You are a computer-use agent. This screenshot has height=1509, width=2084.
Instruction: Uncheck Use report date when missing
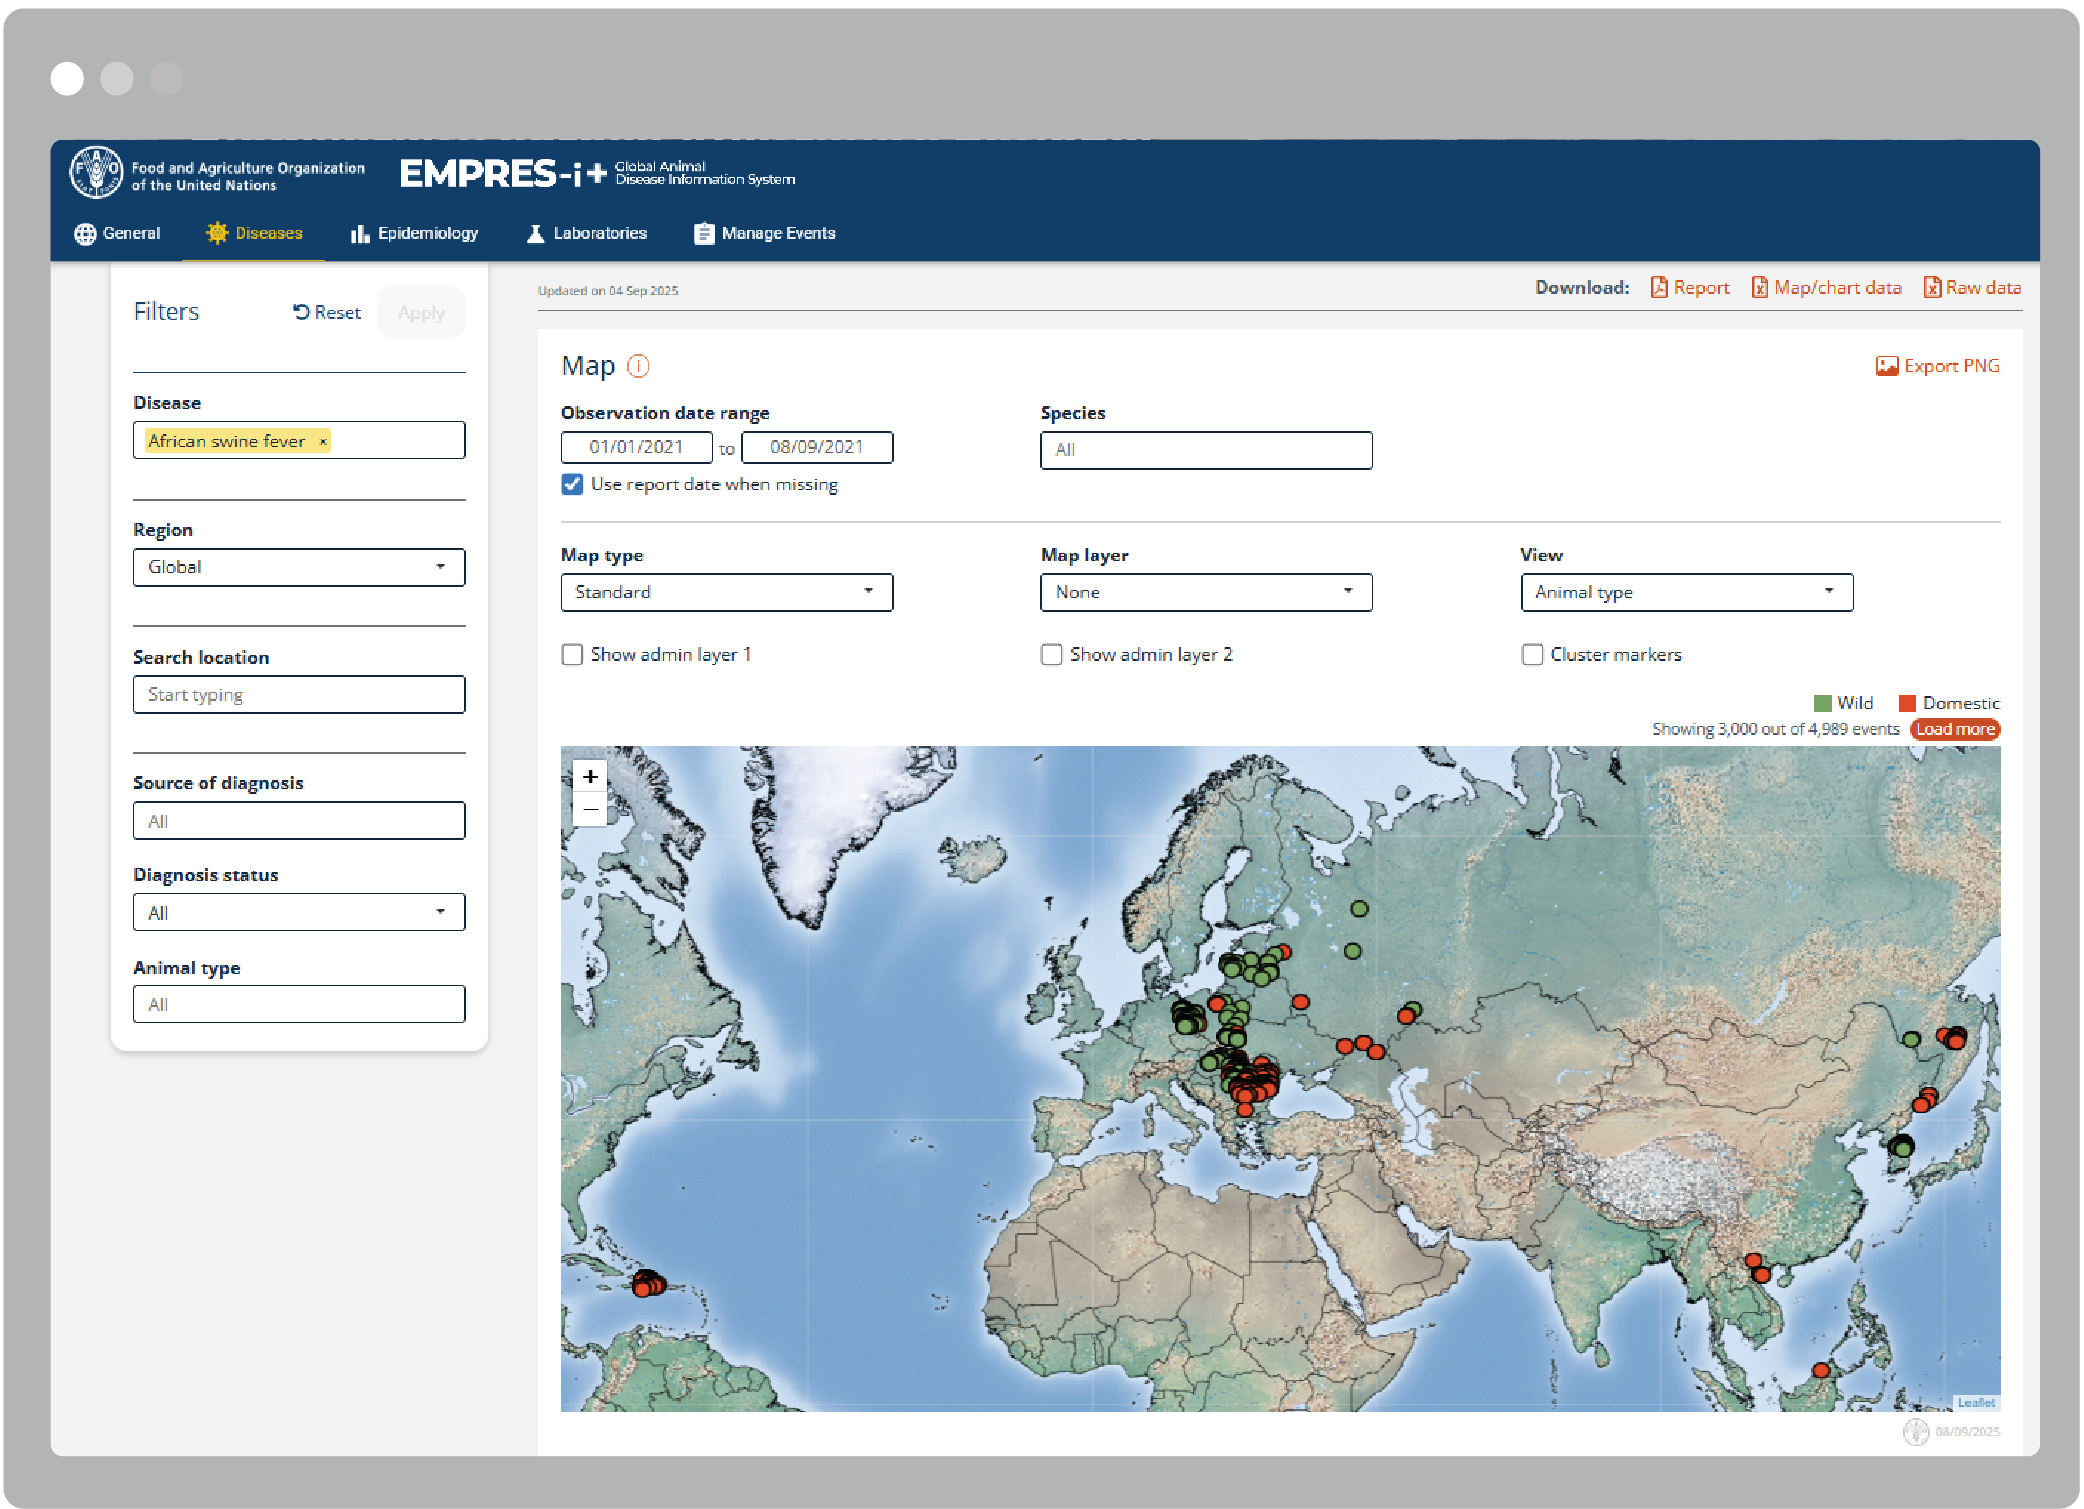(x=572, y=484)
